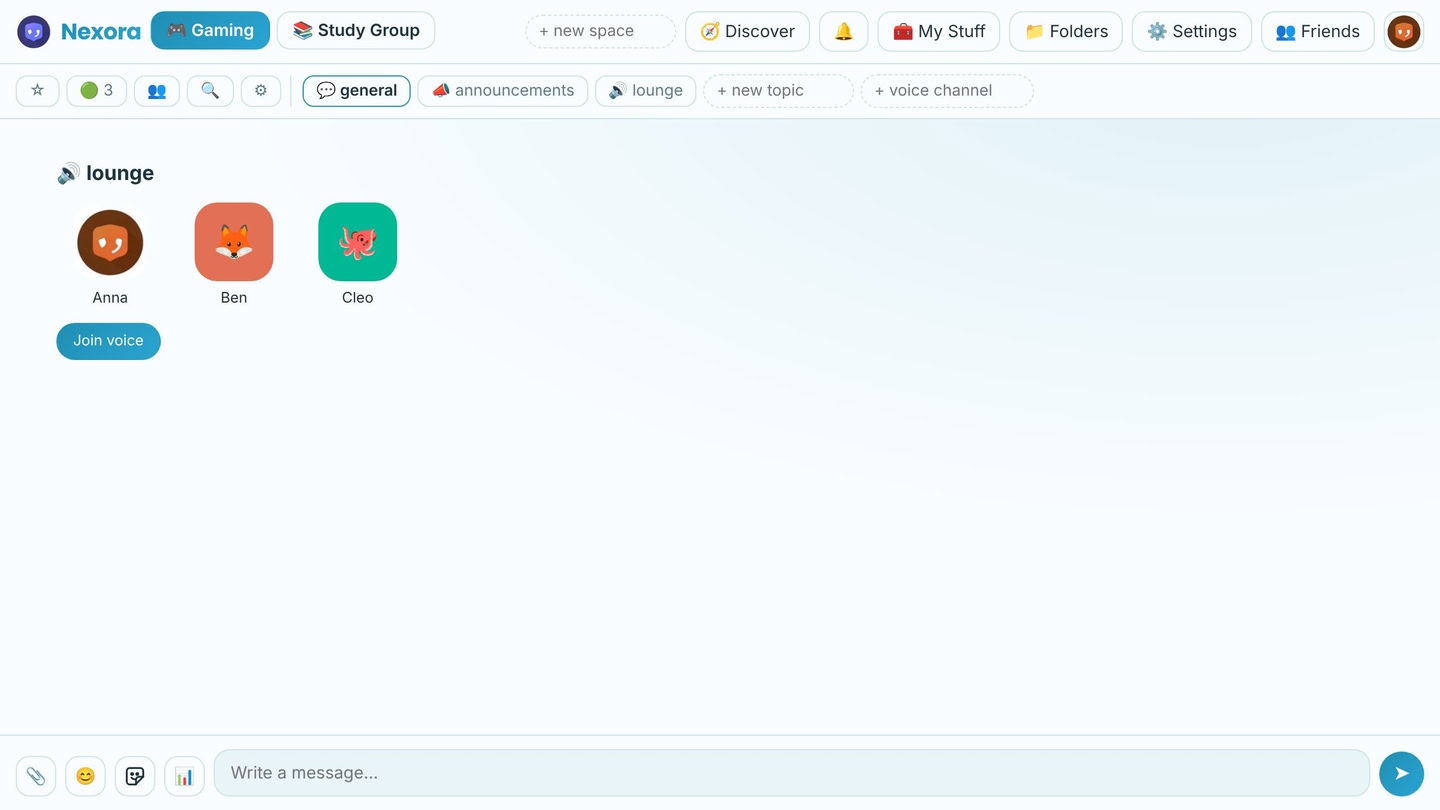The height and width of the screenshot is (810, 1440).
Task: Click Cleo's octopus avatar
Action: (358, 242)
